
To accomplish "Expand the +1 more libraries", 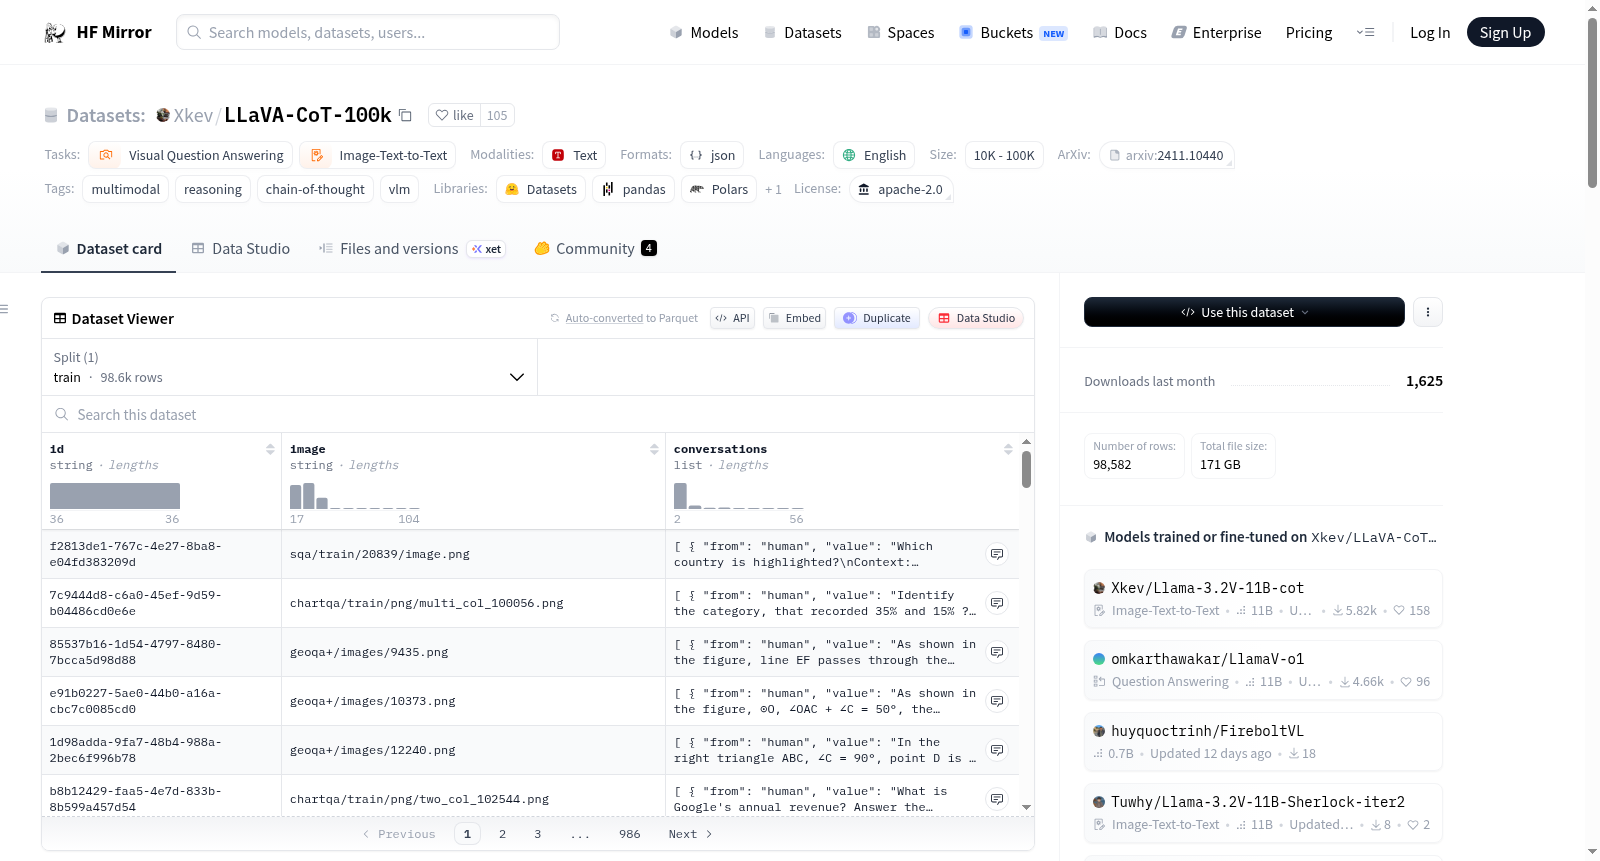I will coord(773,189).
